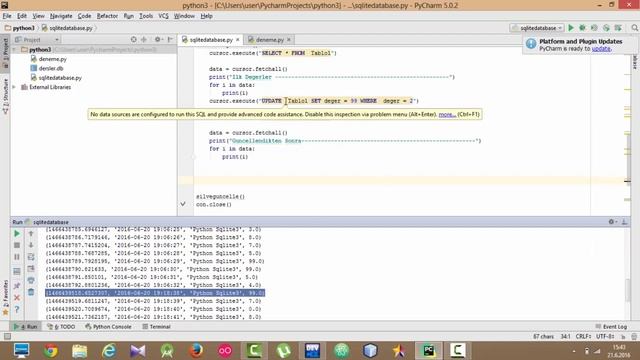This screenshot has width=640, height=360.
Task: Click the Run console vertical scrollbar
Action: point(628,290)
